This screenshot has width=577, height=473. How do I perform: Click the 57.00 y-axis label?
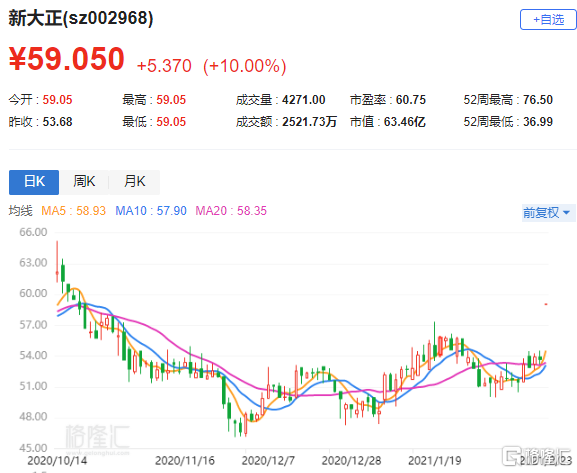(x=33, y=325)
